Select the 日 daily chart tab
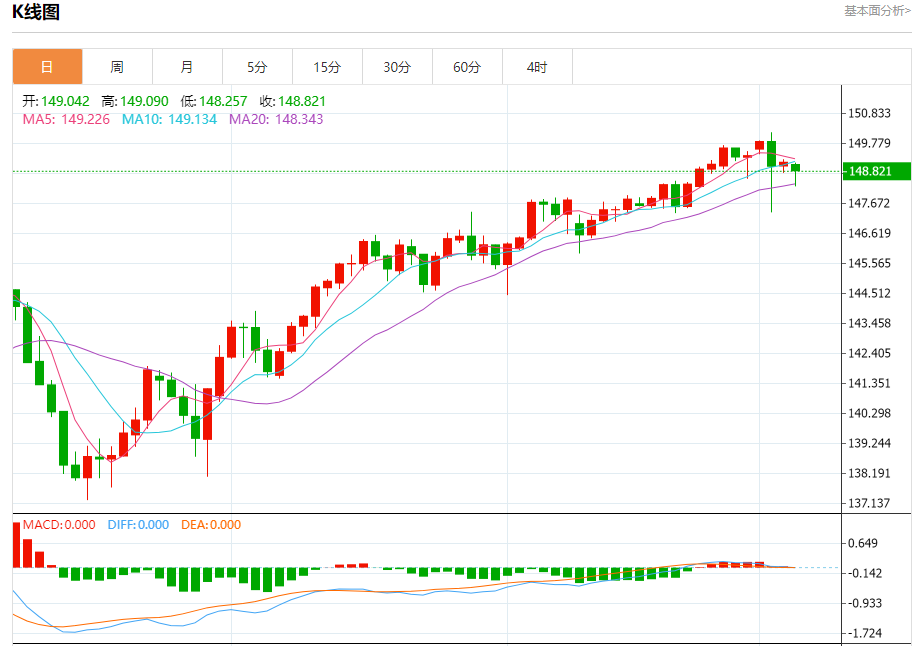922x646 pixels. tap(47, 66)
